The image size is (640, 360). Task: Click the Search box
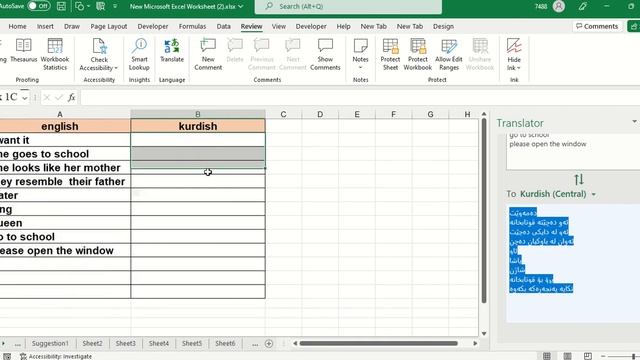[348, 7]
